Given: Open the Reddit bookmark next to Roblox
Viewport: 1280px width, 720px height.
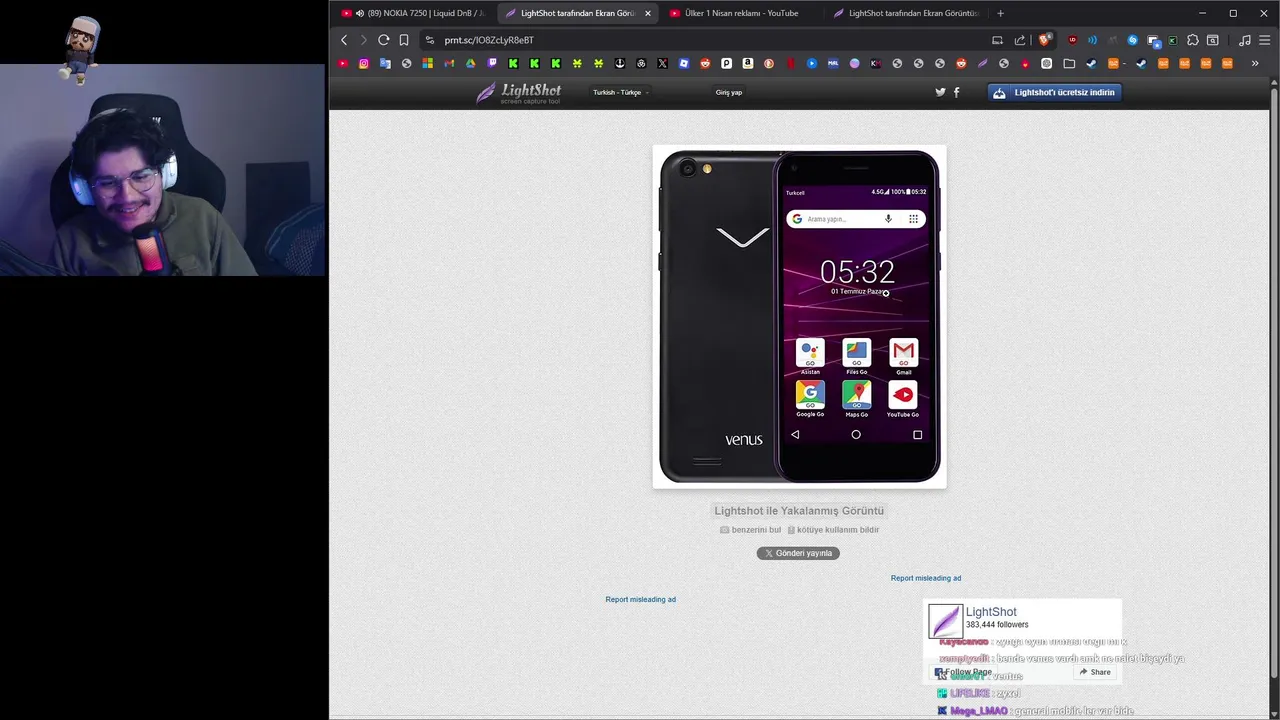Looking at the screenshot, I should [x=705, y=63].
